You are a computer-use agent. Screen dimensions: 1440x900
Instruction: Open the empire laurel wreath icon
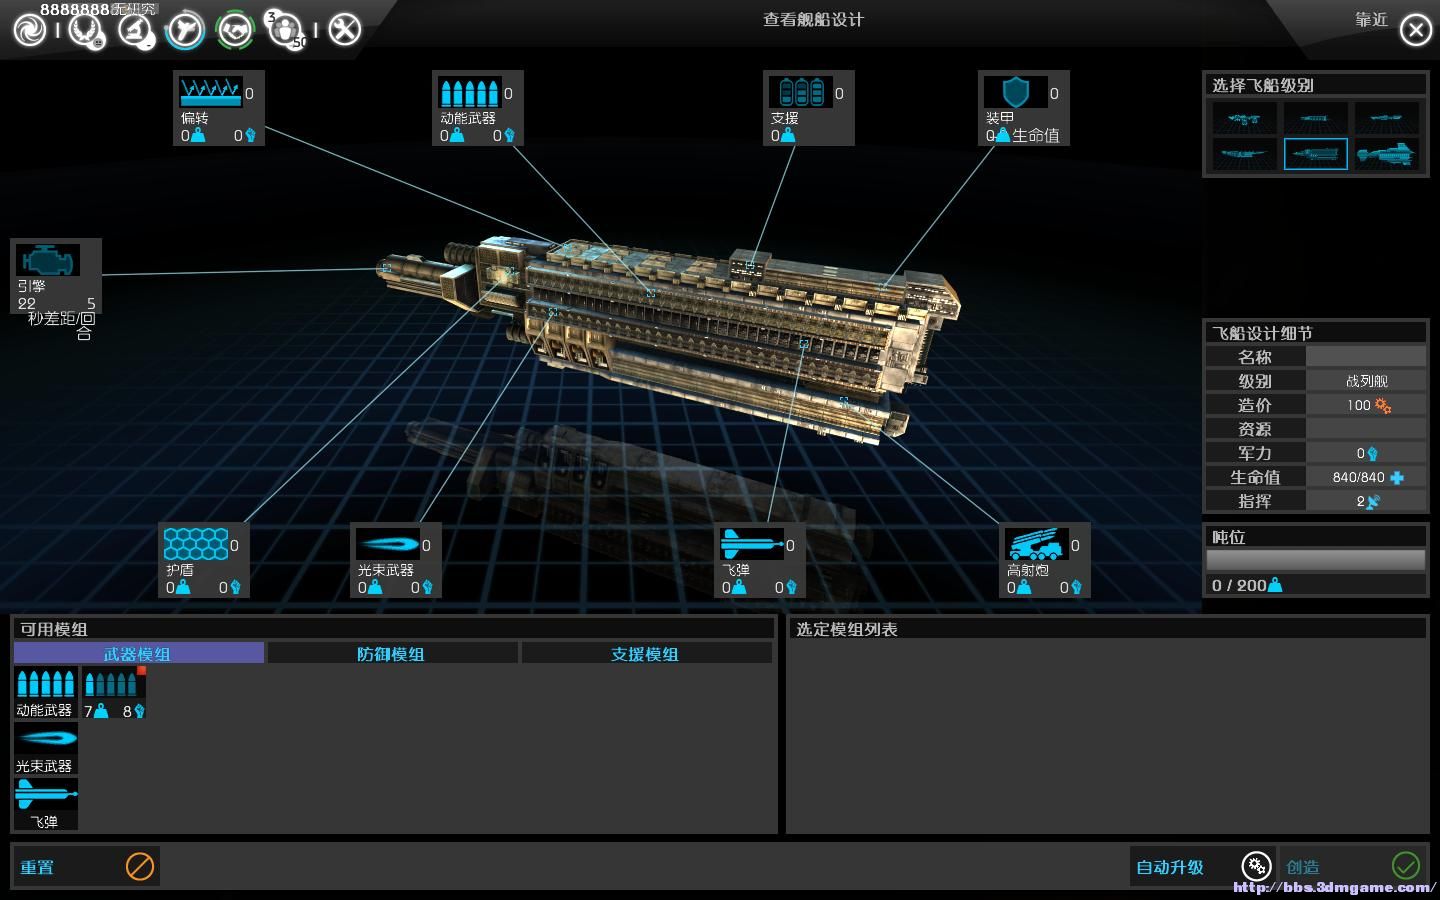click(86, 30)
